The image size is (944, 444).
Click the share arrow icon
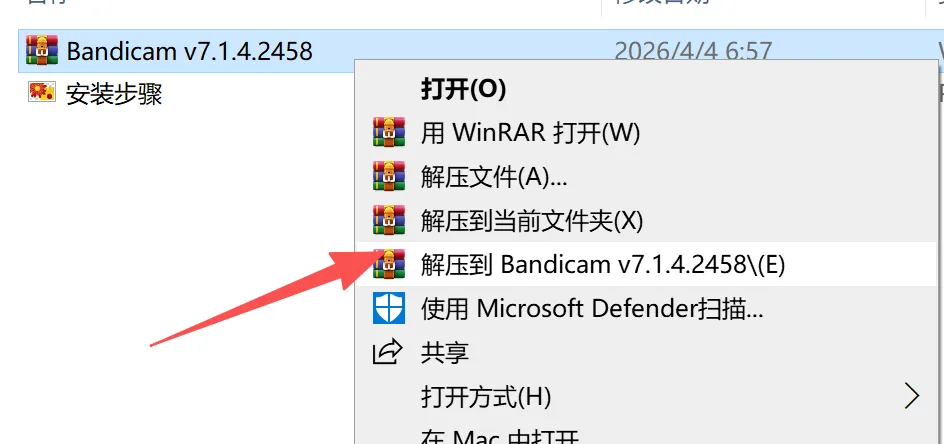[387, 352]
